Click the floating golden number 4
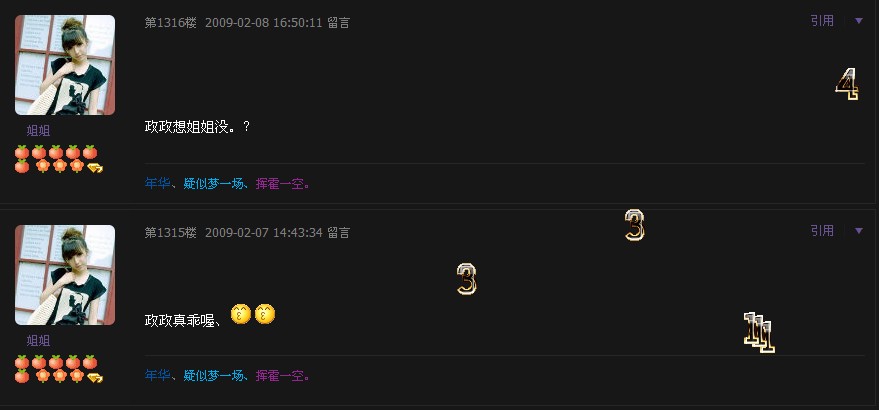This screenshot has height=410, width=879. click(847, 84)
